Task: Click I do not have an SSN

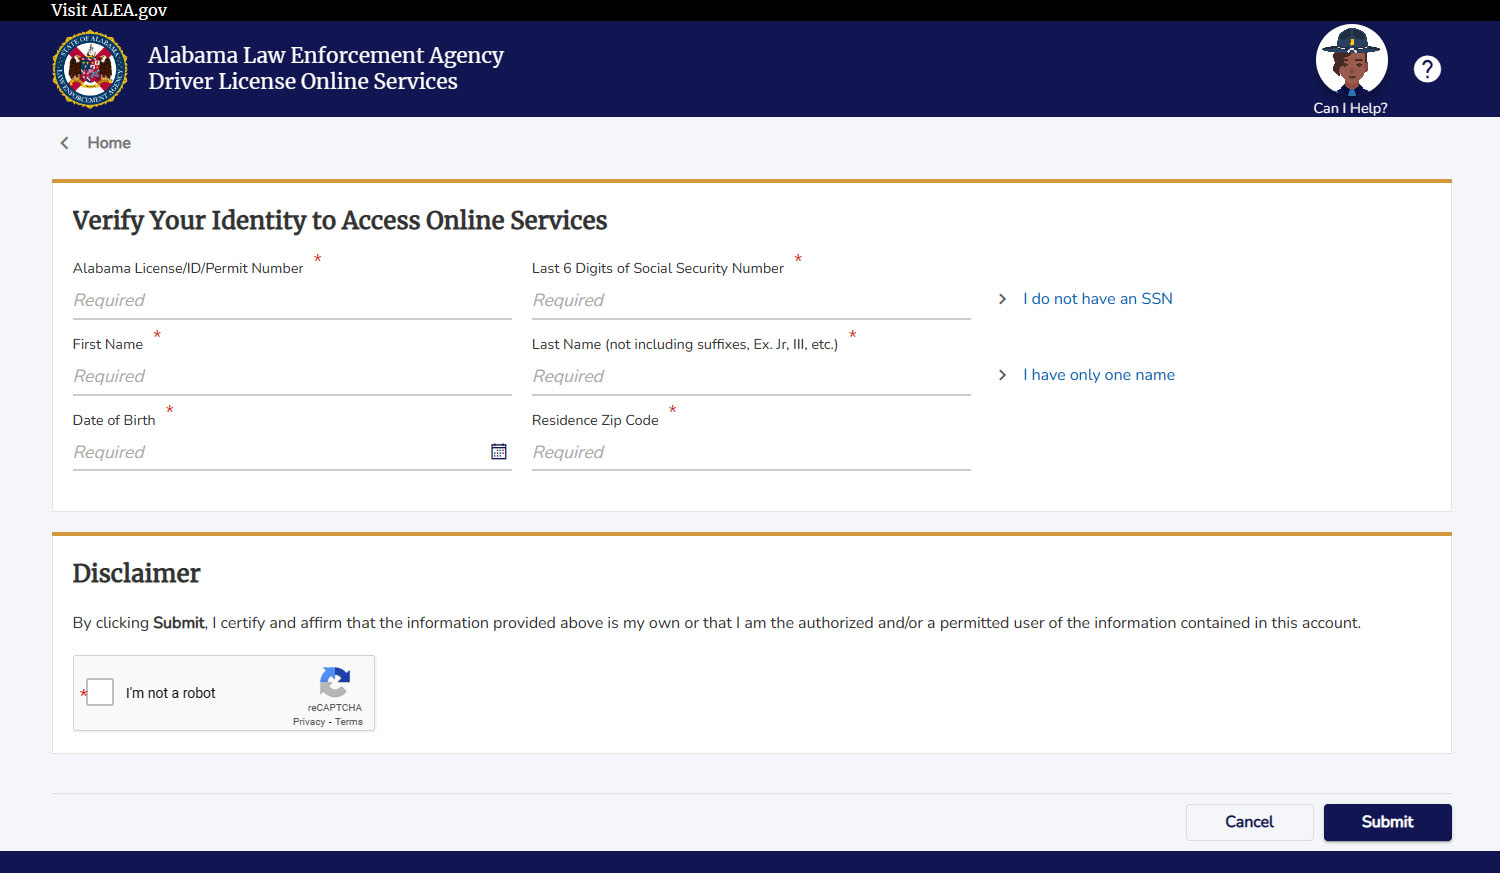Action: (1097, 299)
